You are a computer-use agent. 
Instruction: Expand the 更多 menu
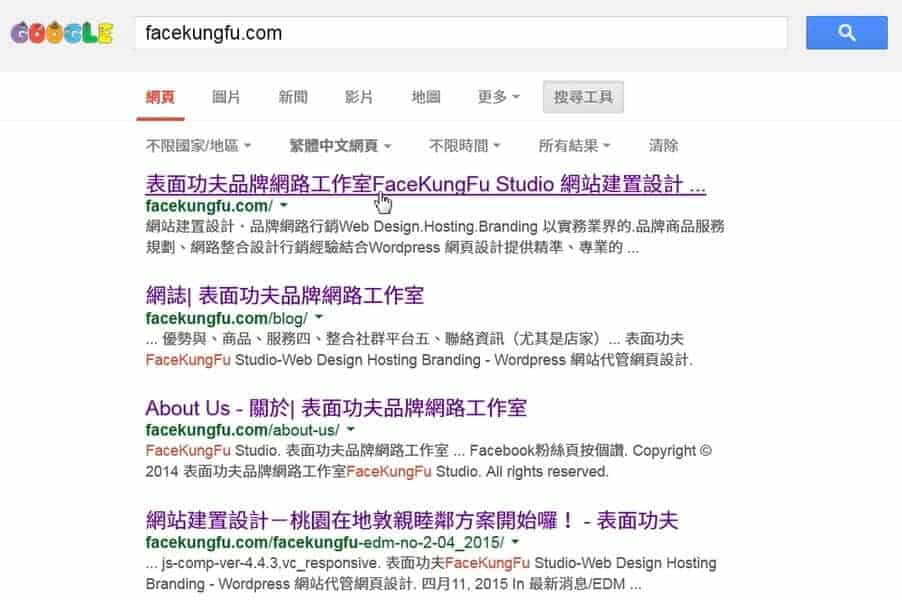[499, 97]
